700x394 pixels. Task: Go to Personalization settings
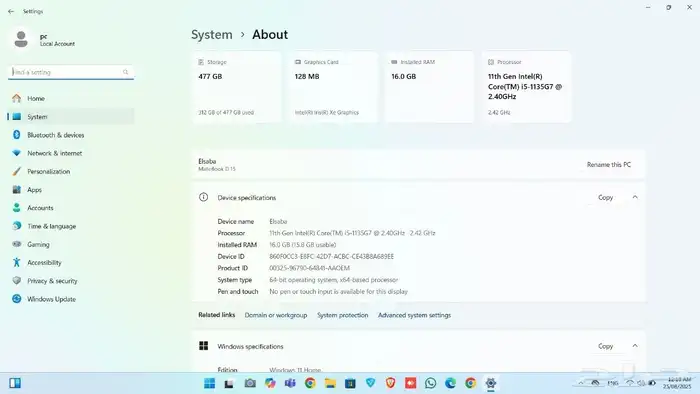click(71, 171)
